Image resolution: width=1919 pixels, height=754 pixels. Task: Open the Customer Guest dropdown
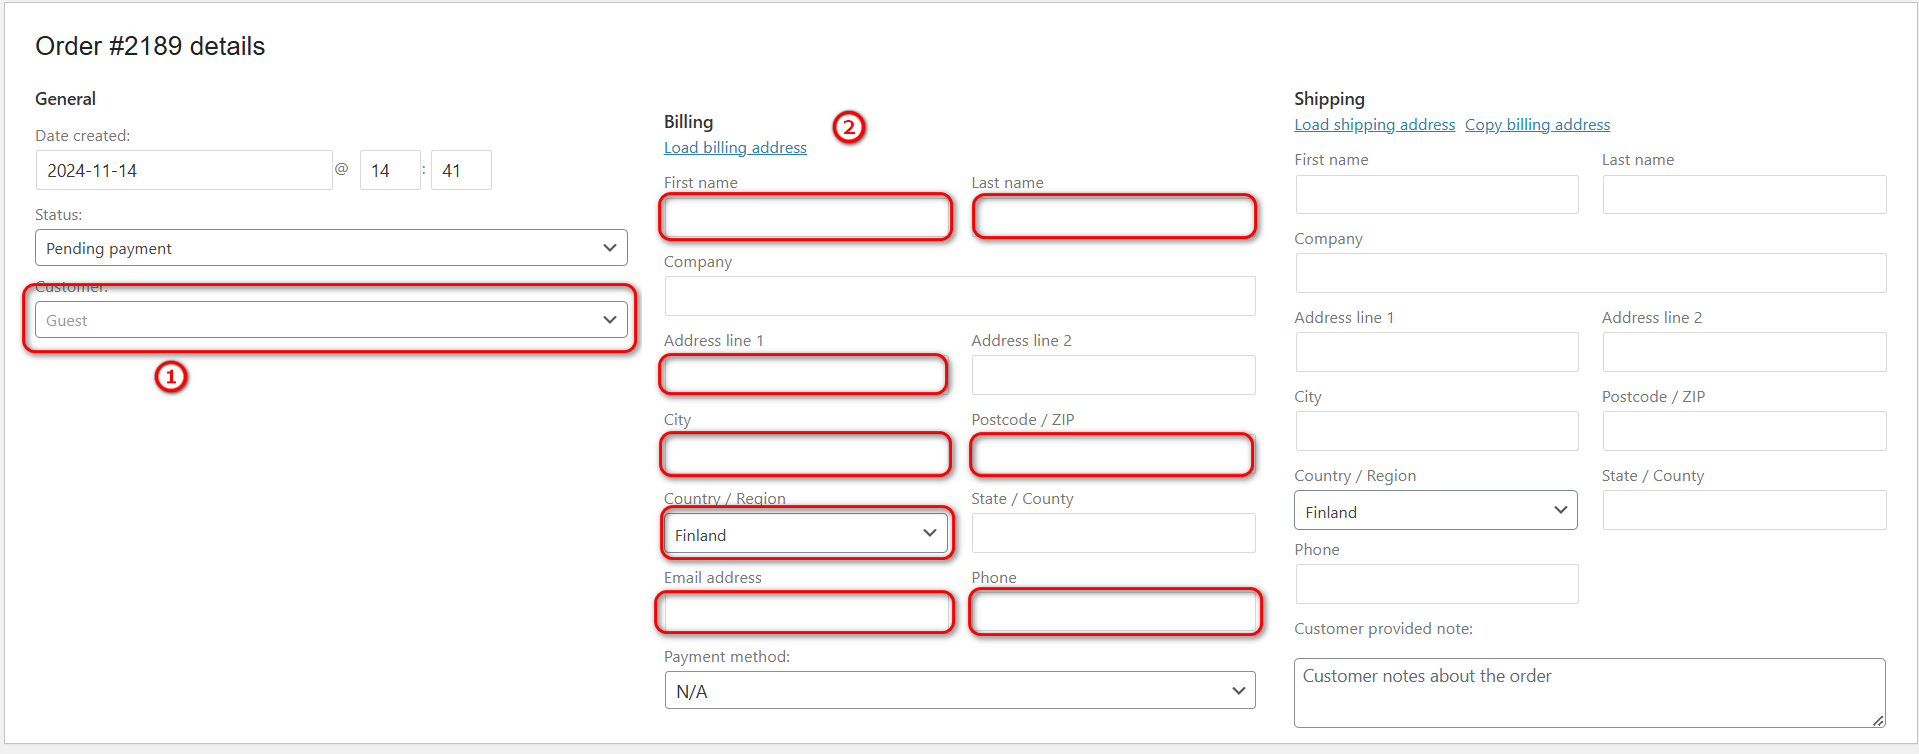330,320
